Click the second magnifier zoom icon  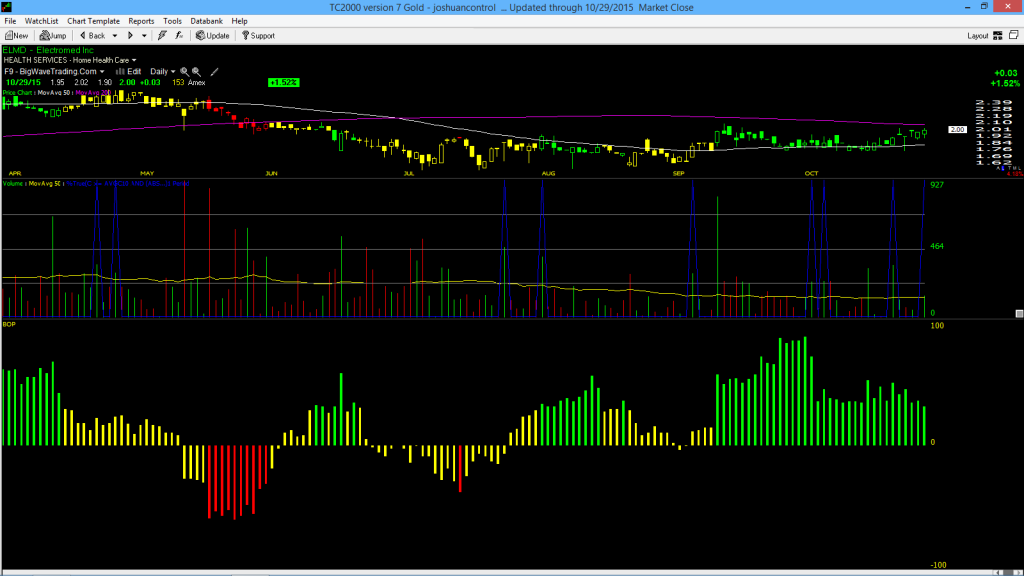point(196,72)
